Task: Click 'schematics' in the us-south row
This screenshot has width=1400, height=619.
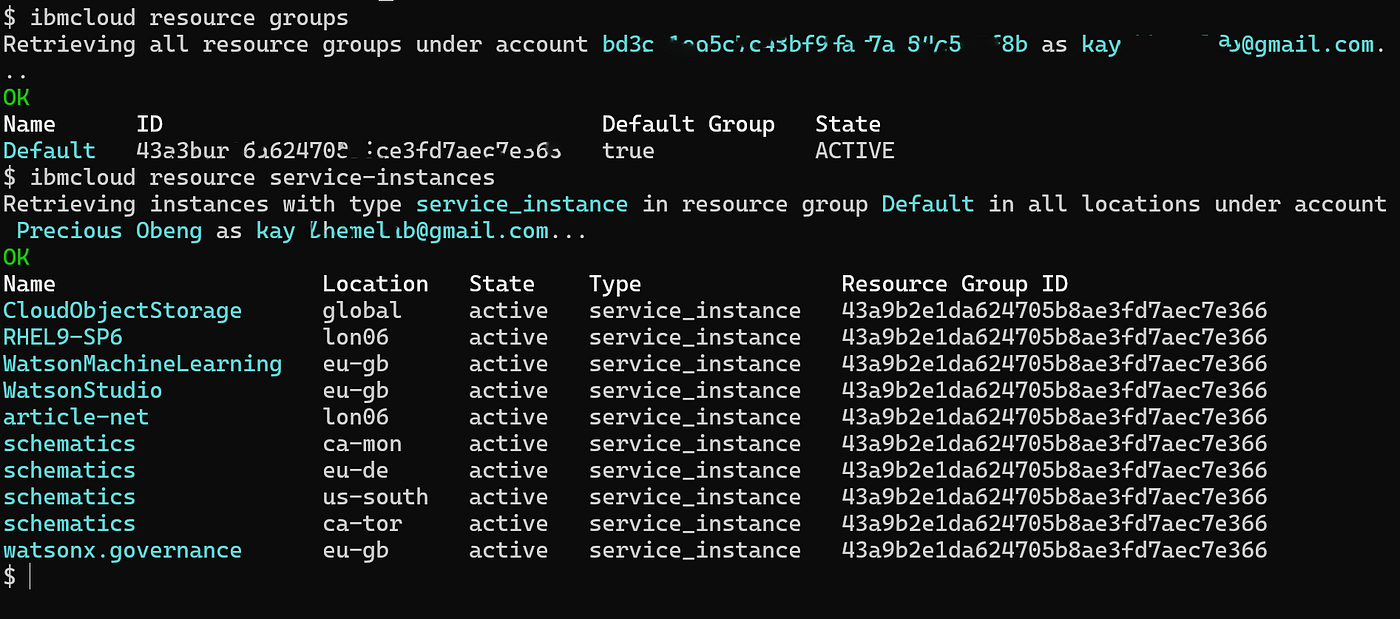Action: (x=69, y=497)
